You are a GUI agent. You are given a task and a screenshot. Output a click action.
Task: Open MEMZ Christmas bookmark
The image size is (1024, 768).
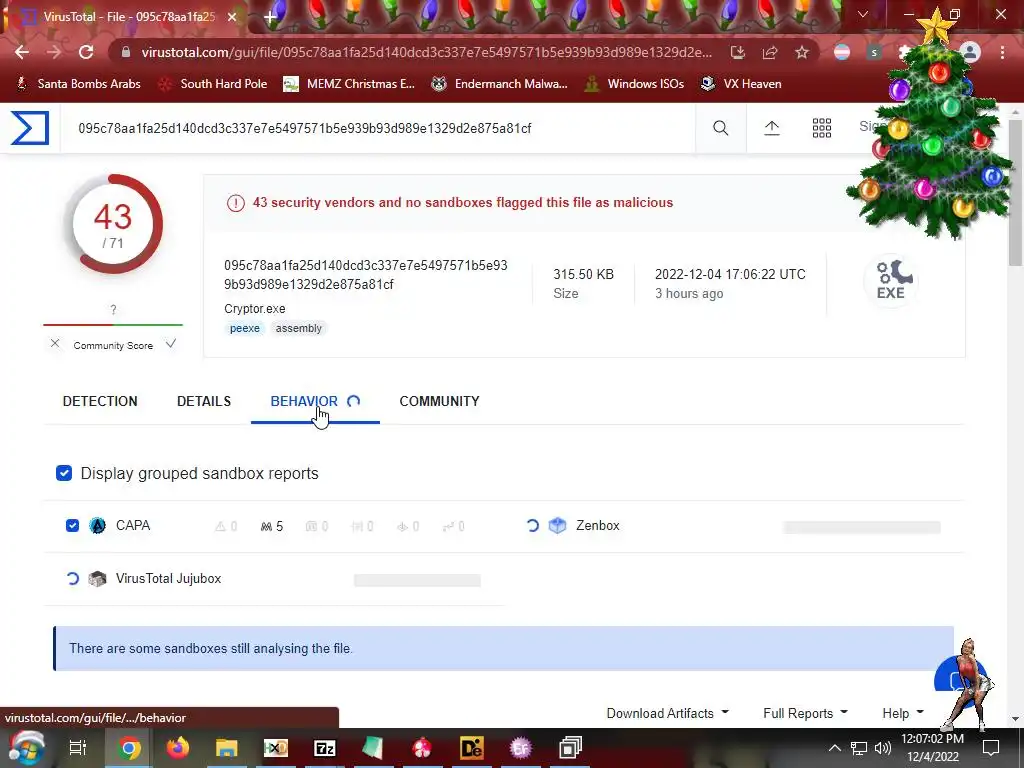tap(349, 84)
